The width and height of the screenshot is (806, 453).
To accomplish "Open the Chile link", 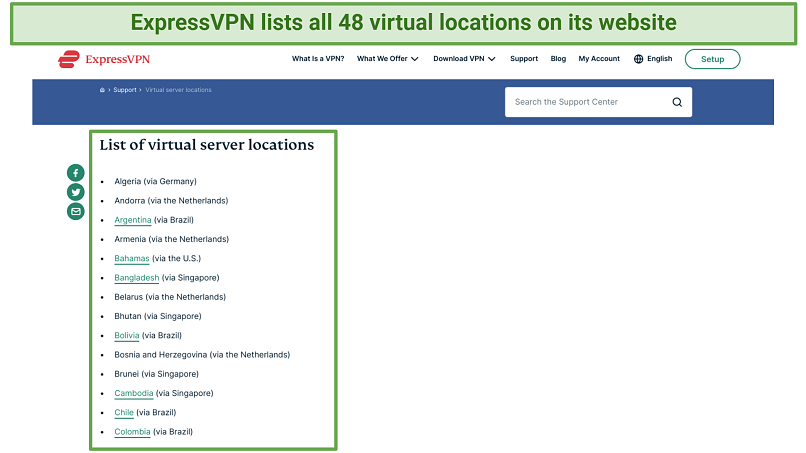I will point(124,412).
